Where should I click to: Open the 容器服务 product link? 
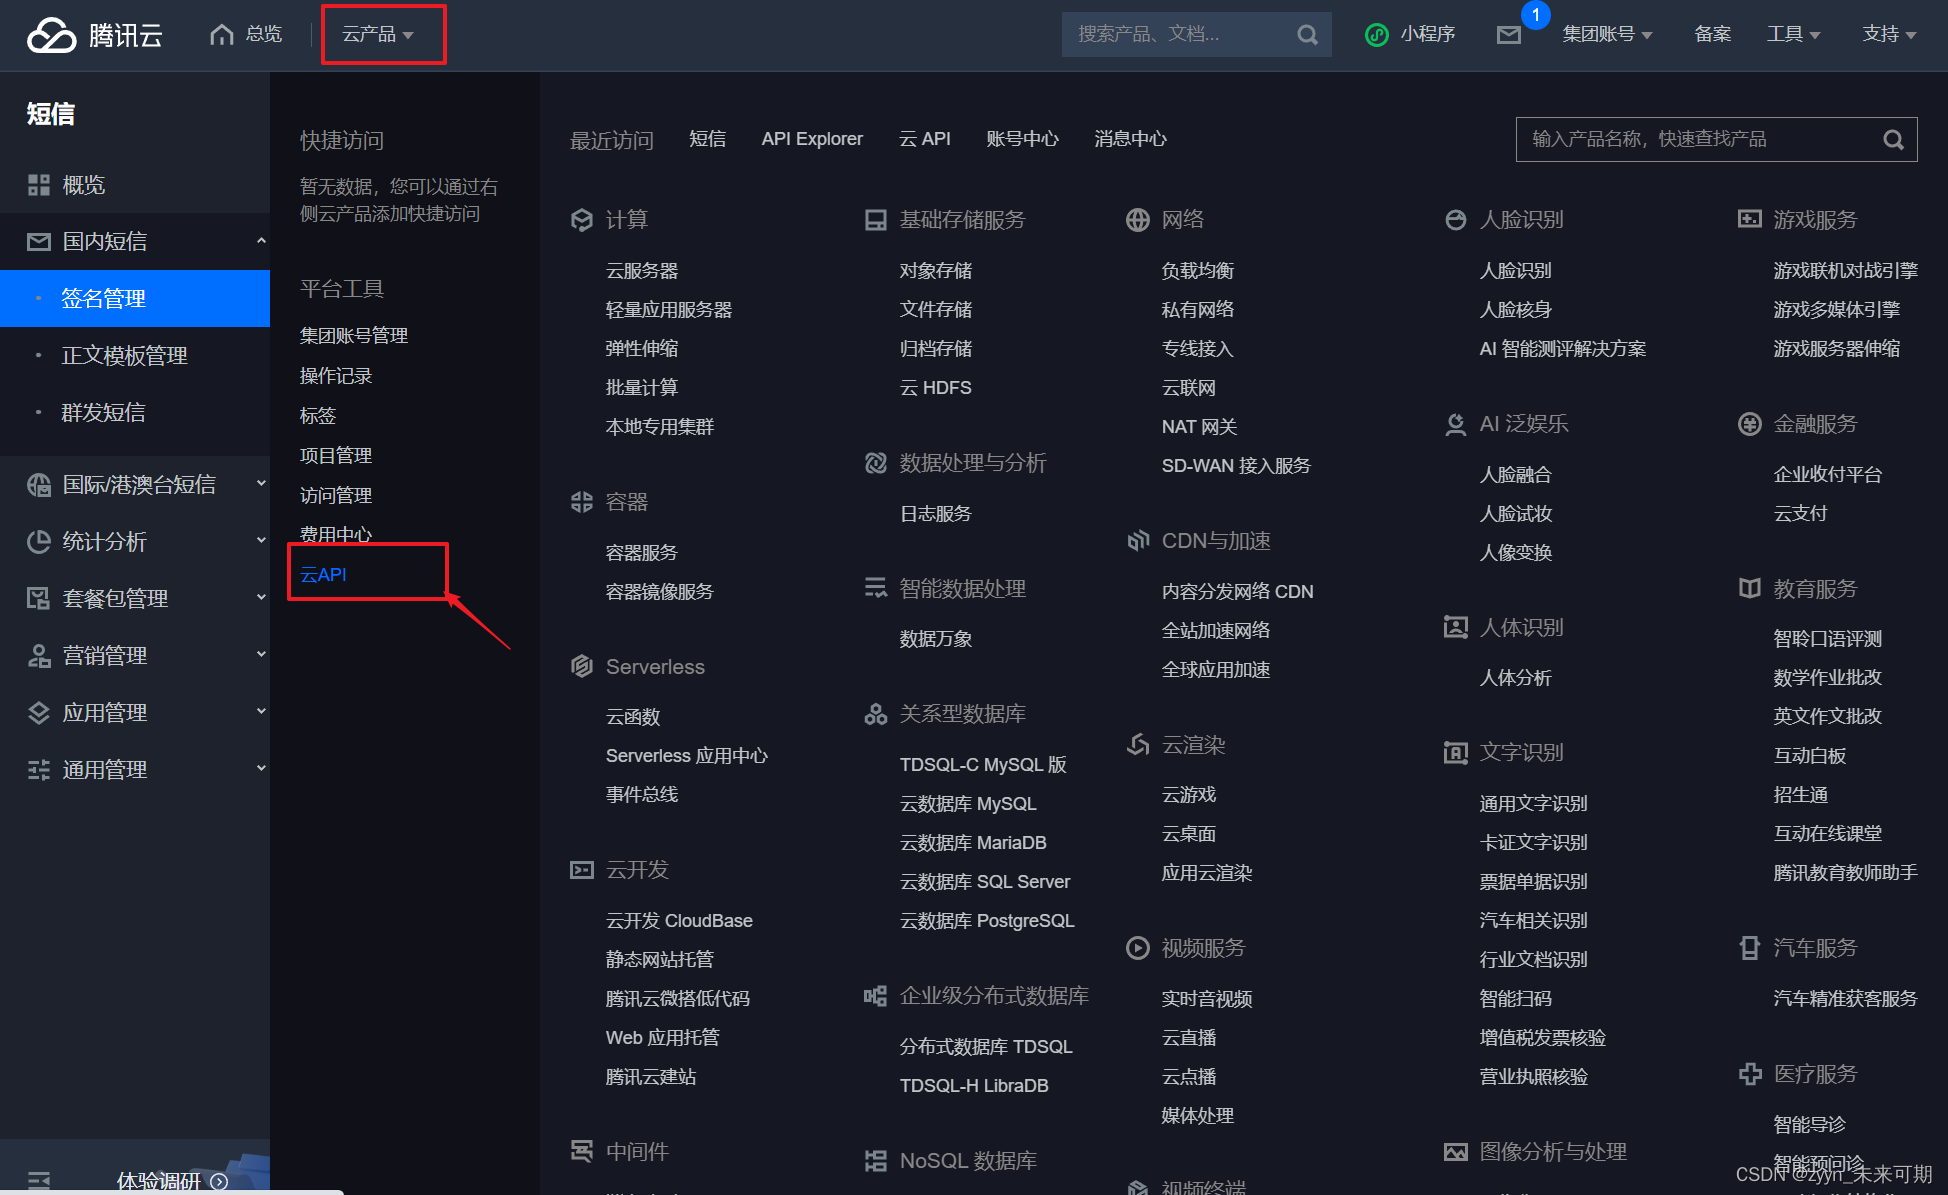click(642, 553)
